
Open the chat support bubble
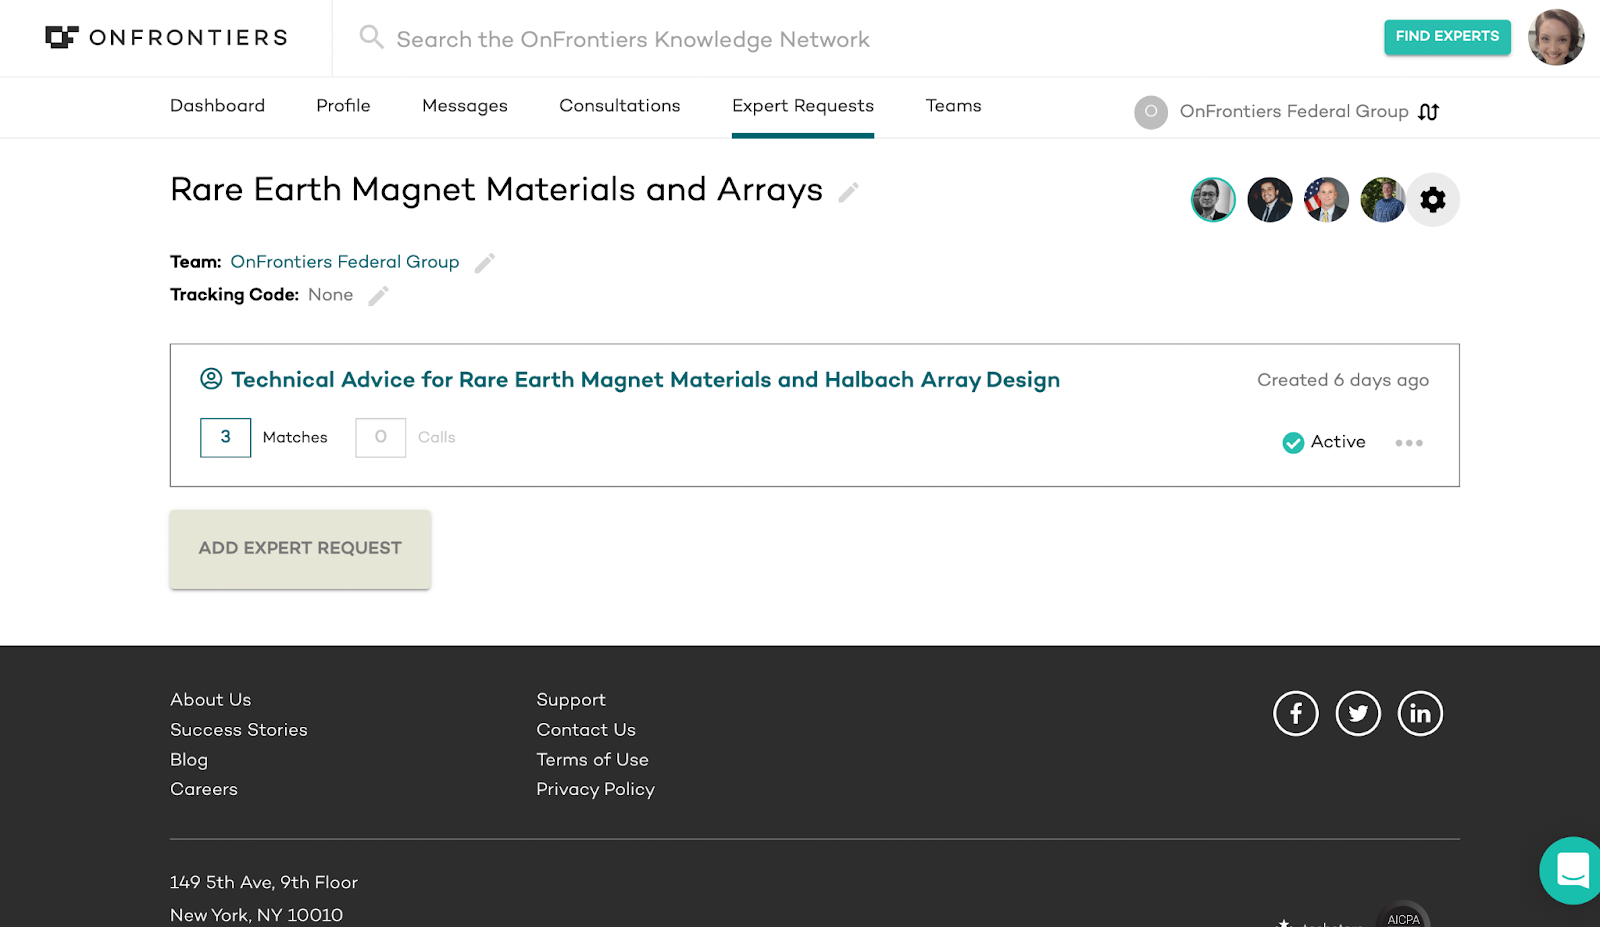point(1571,870)
